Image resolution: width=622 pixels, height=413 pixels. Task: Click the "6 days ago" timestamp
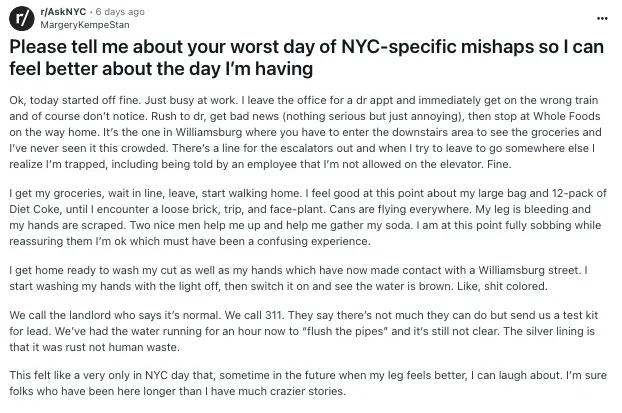point(120,12)
